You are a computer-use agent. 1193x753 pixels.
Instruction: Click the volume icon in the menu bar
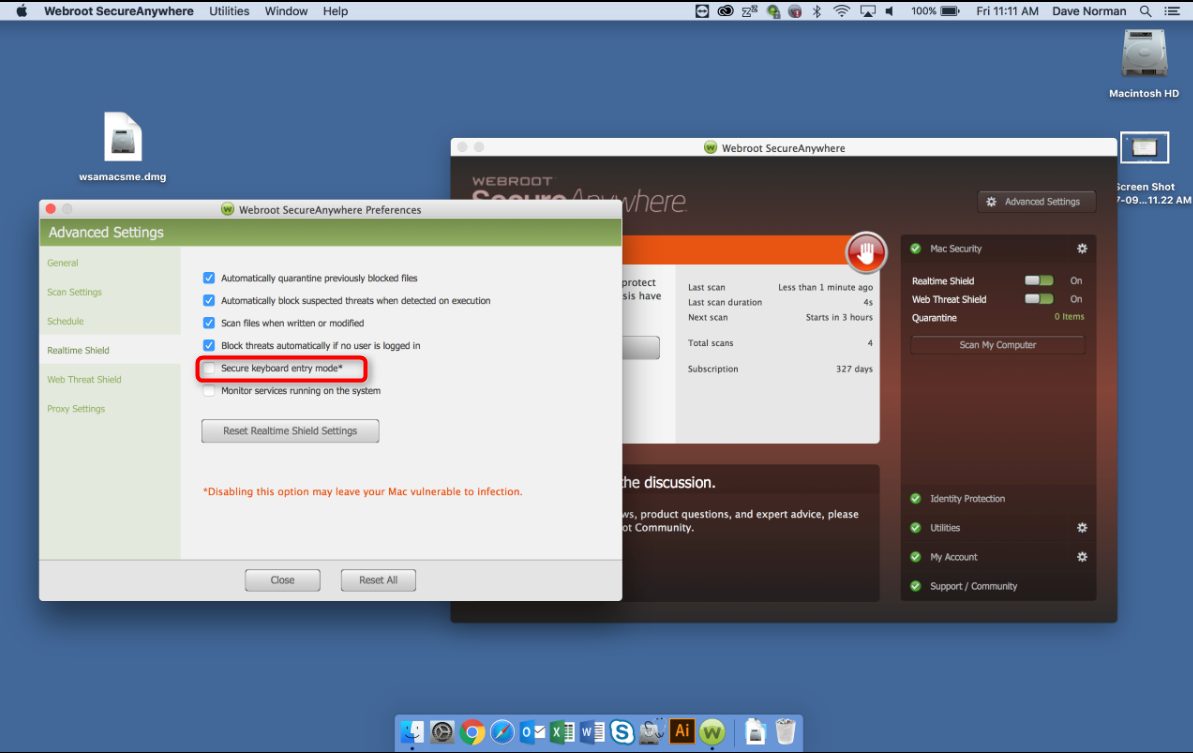tap(889, 11)
